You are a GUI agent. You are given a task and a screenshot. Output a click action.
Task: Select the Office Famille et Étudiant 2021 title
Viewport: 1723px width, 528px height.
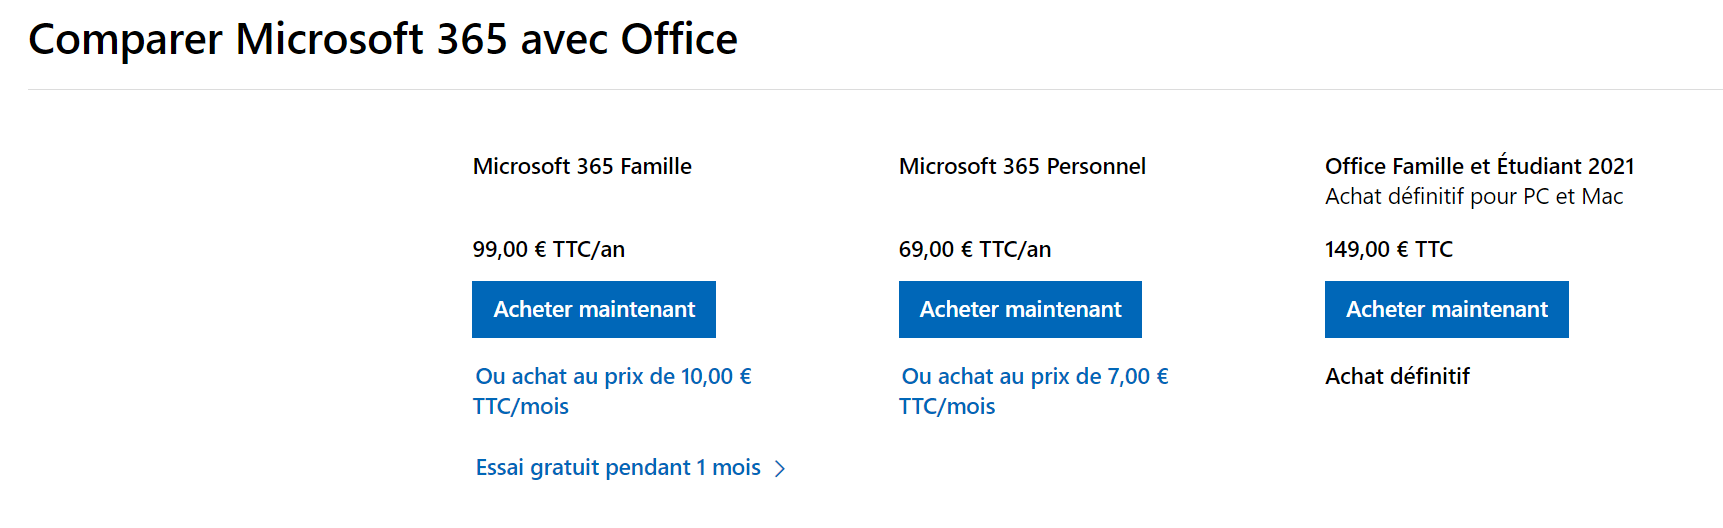1479,166
